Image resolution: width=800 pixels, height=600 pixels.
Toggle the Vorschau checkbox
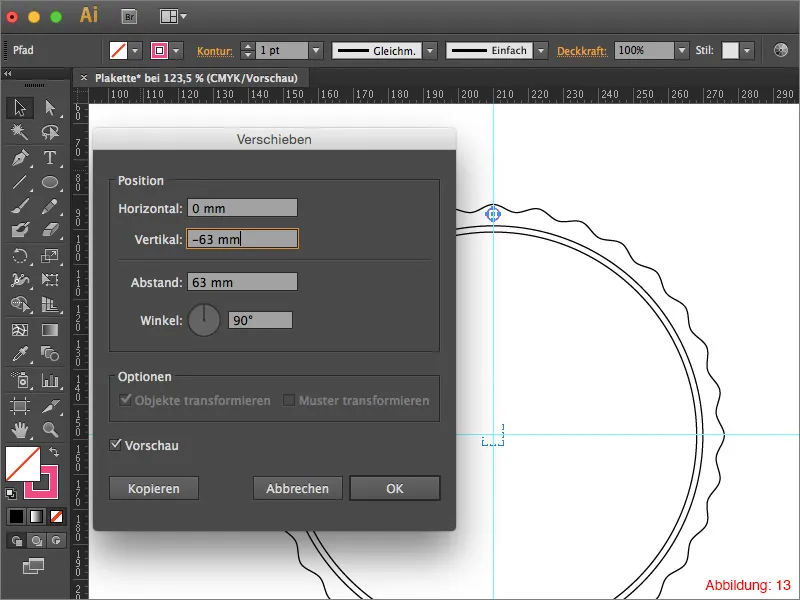pyautogui.click(x=116, y=444)
